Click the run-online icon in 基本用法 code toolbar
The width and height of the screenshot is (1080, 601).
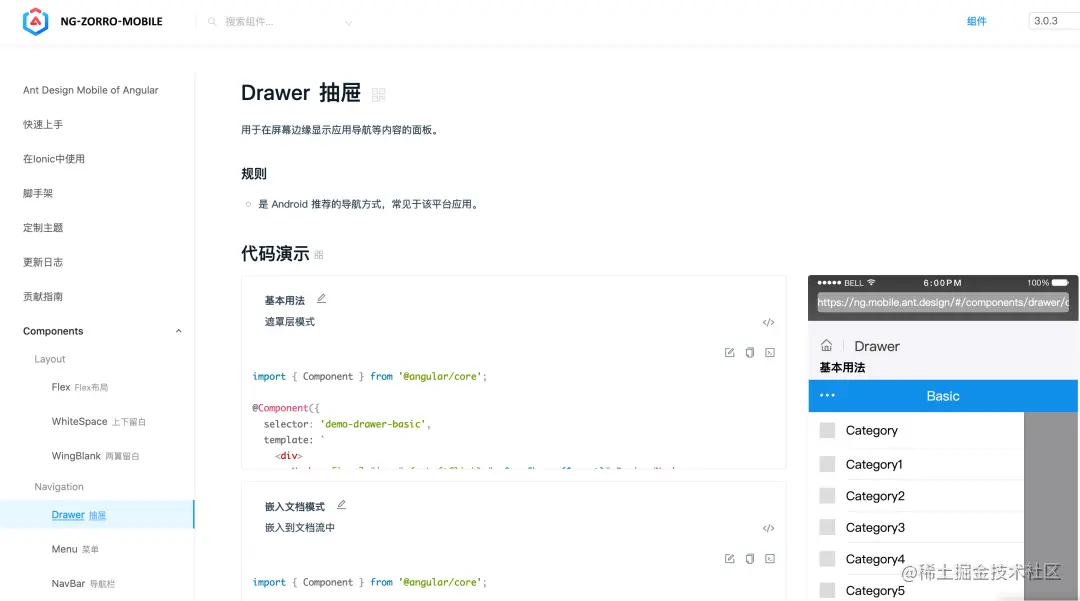pos(770,352)
